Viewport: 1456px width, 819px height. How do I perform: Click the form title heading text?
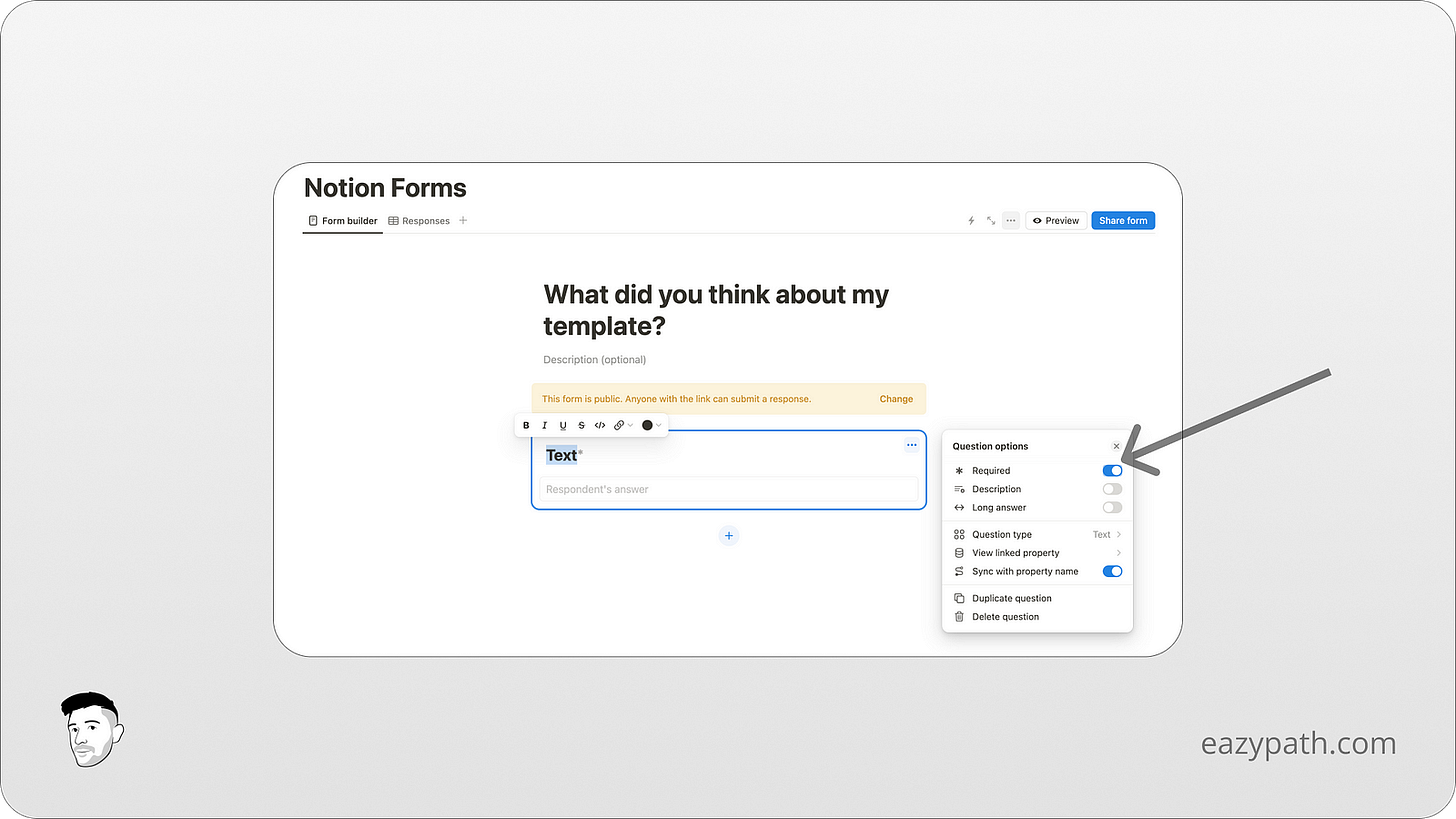point(716,310)
